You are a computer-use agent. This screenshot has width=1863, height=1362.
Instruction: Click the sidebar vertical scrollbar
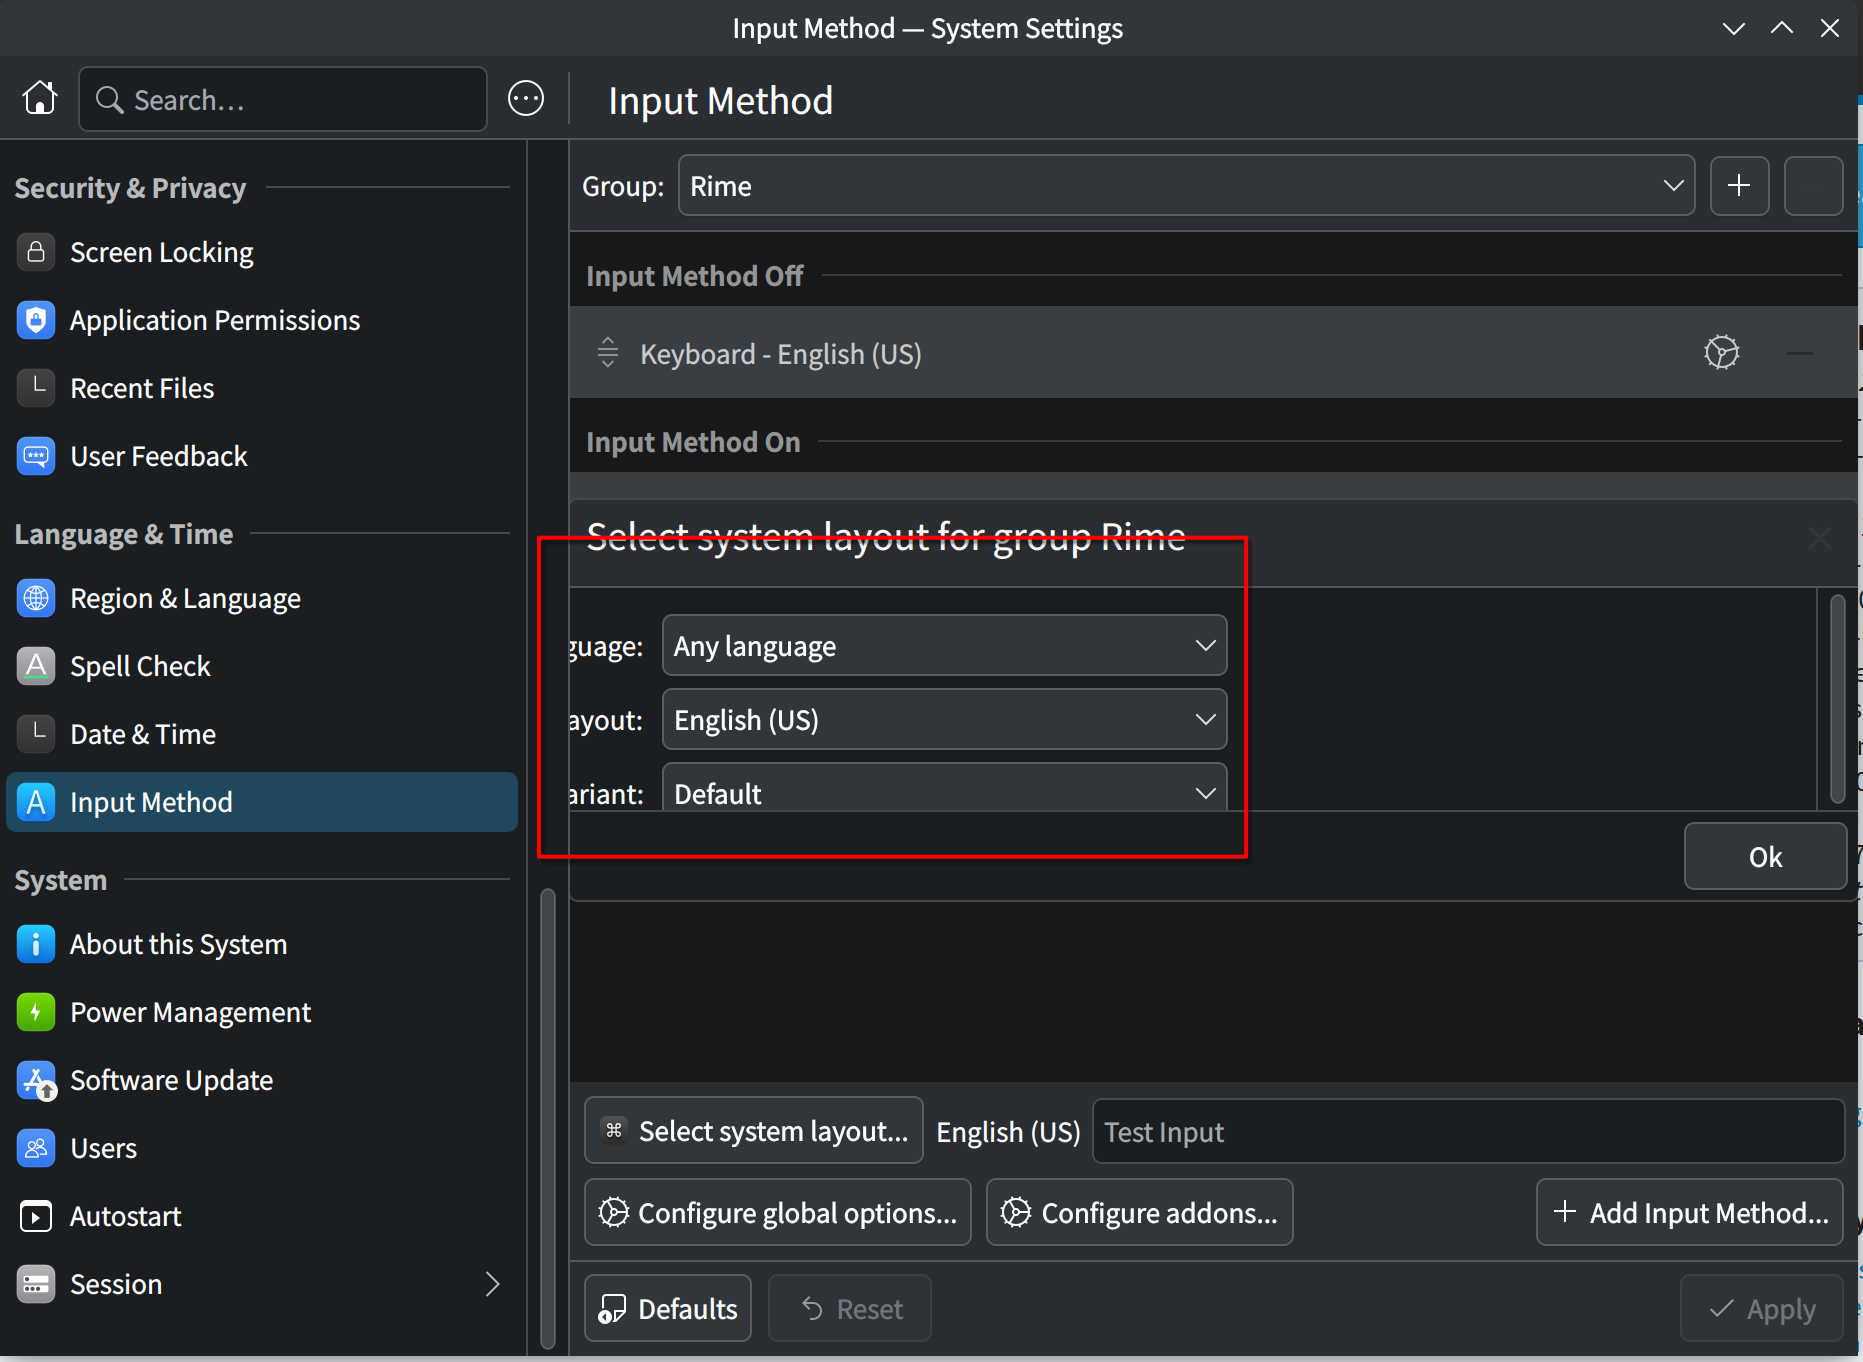click(547, 1118)
